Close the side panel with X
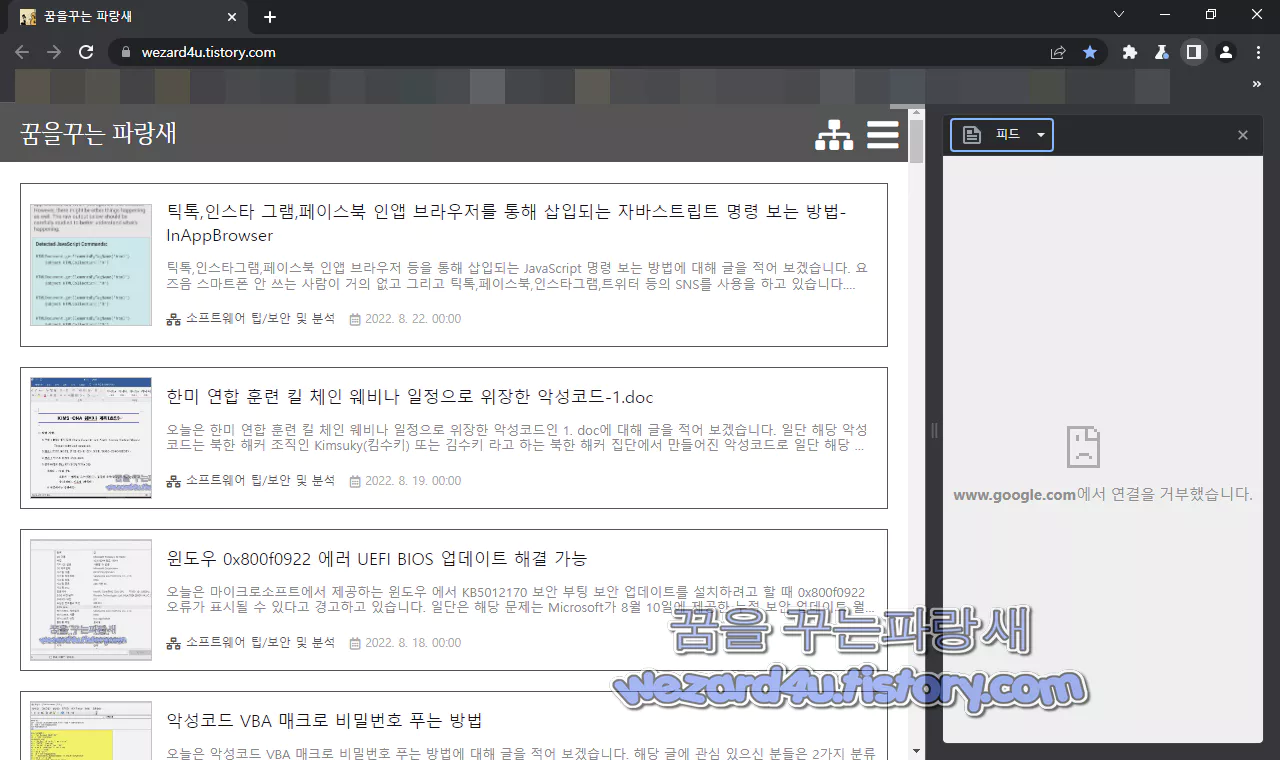Screen dimensions: 1280x760 [1243, 135]
